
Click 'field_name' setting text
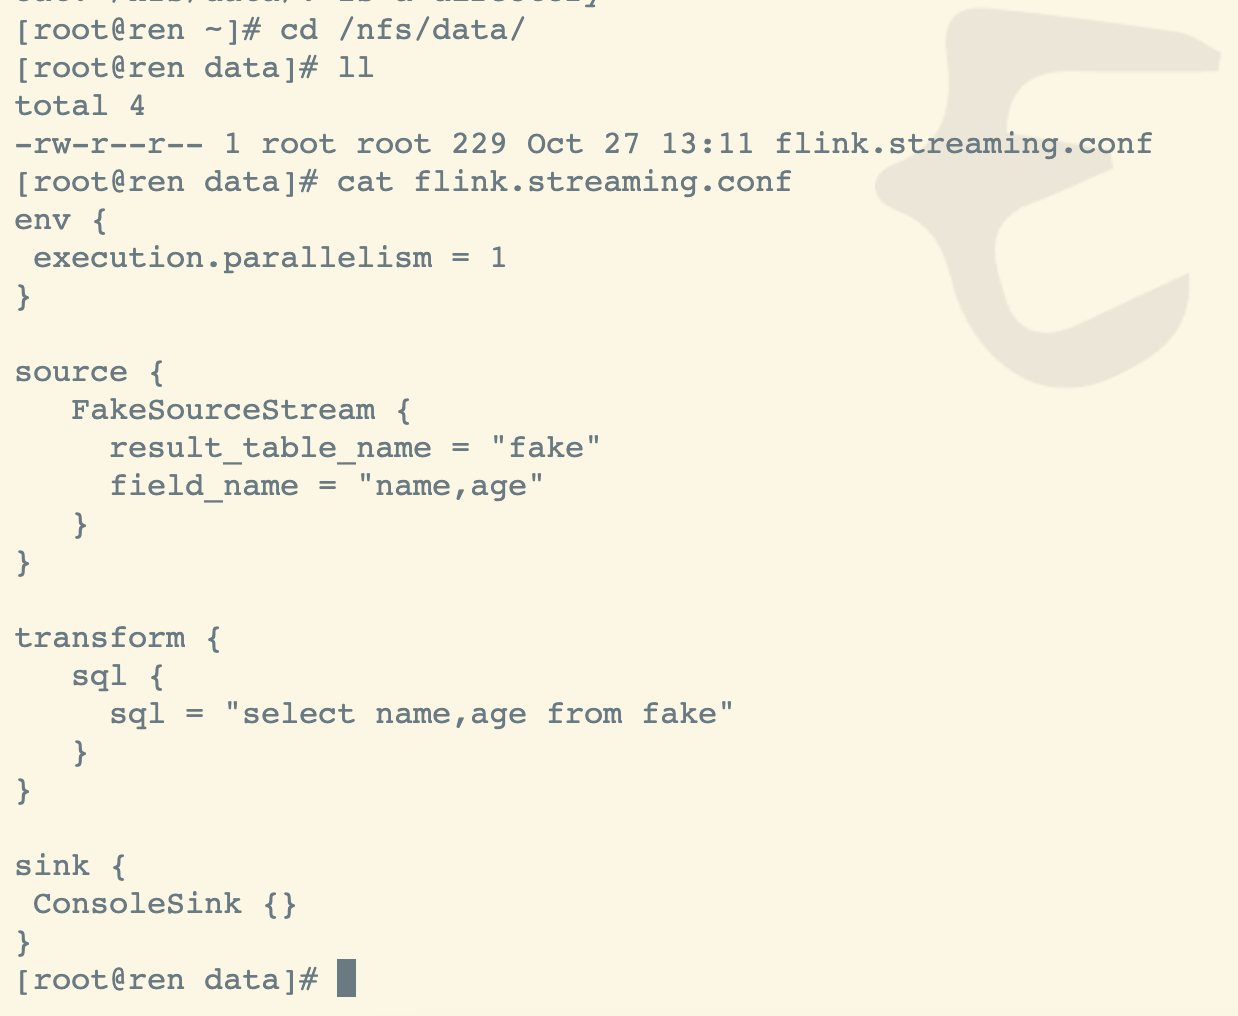(204, 486)
